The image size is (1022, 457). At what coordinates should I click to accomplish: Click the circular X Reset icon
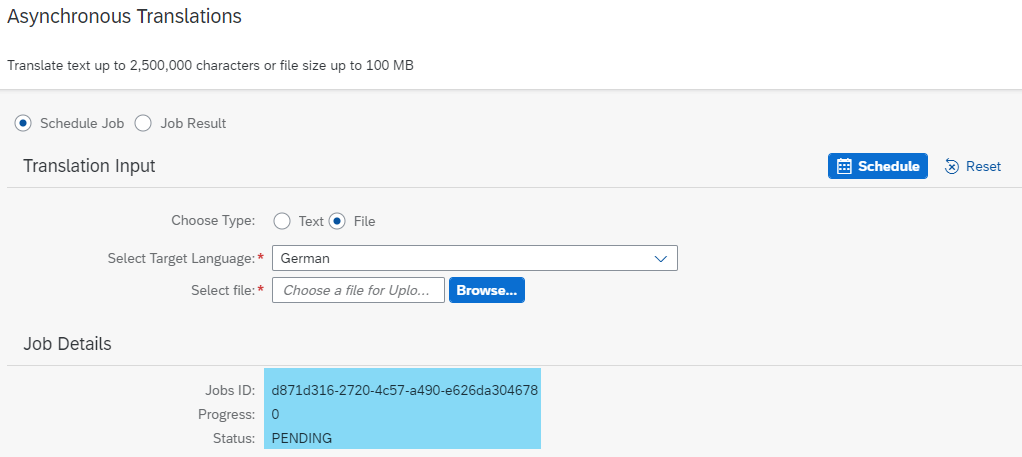952,167
